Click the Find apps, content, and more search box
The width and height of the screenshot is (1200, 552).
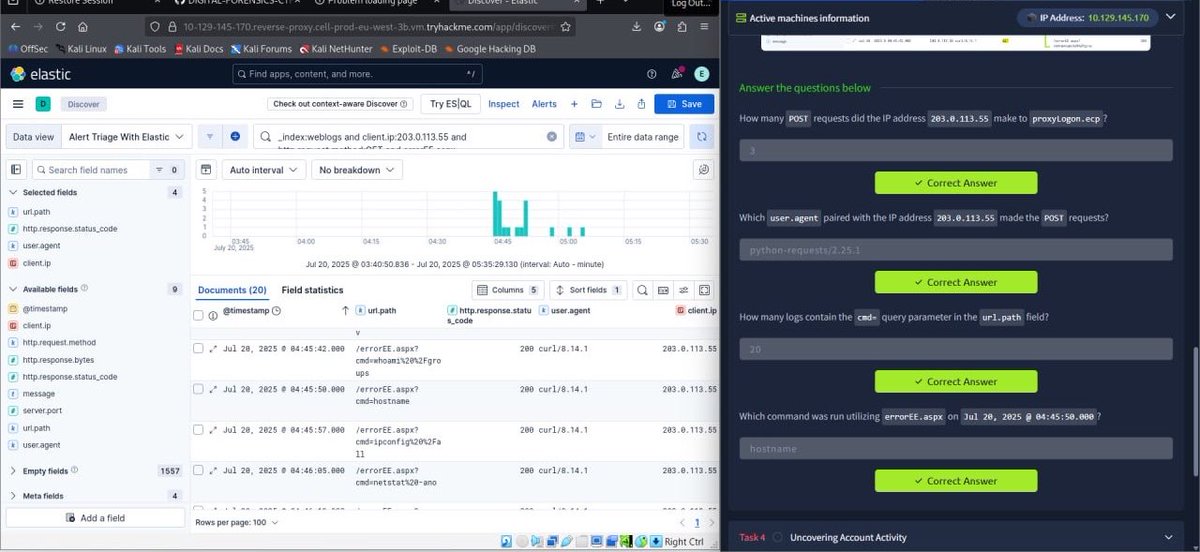358,74
